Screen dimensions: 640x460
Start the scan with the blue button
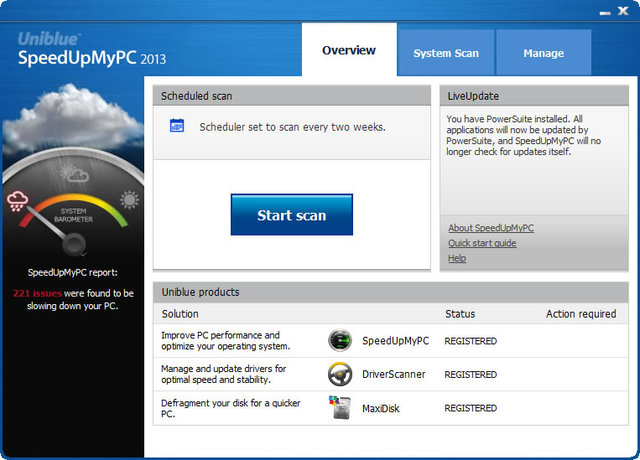click(x=292, y=215)
